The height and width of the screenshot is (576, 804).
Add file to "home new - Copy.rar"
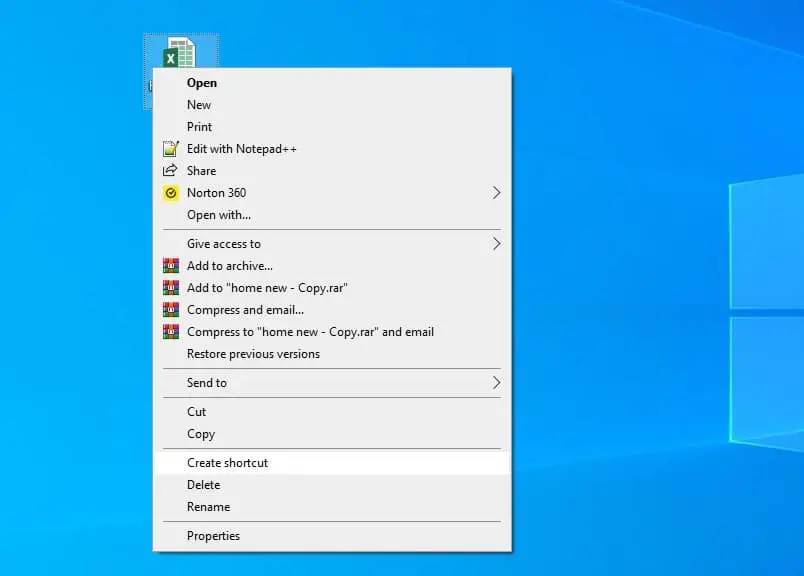[x=267, y=288]
